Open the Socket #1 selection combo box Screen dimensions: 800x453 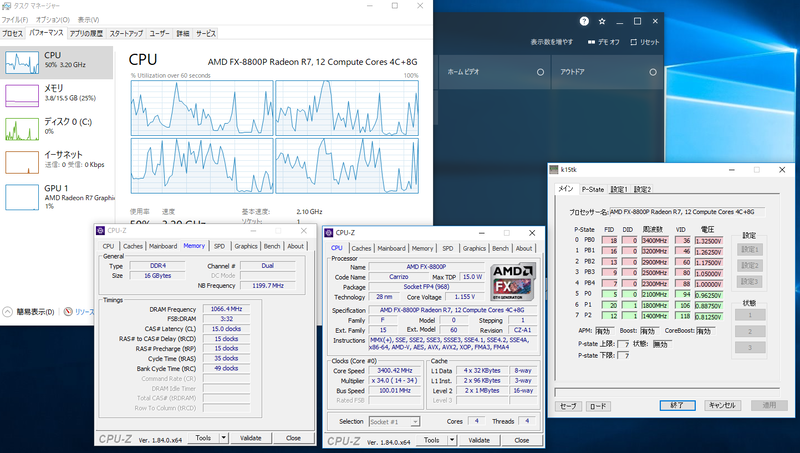[x=394, y=421]
